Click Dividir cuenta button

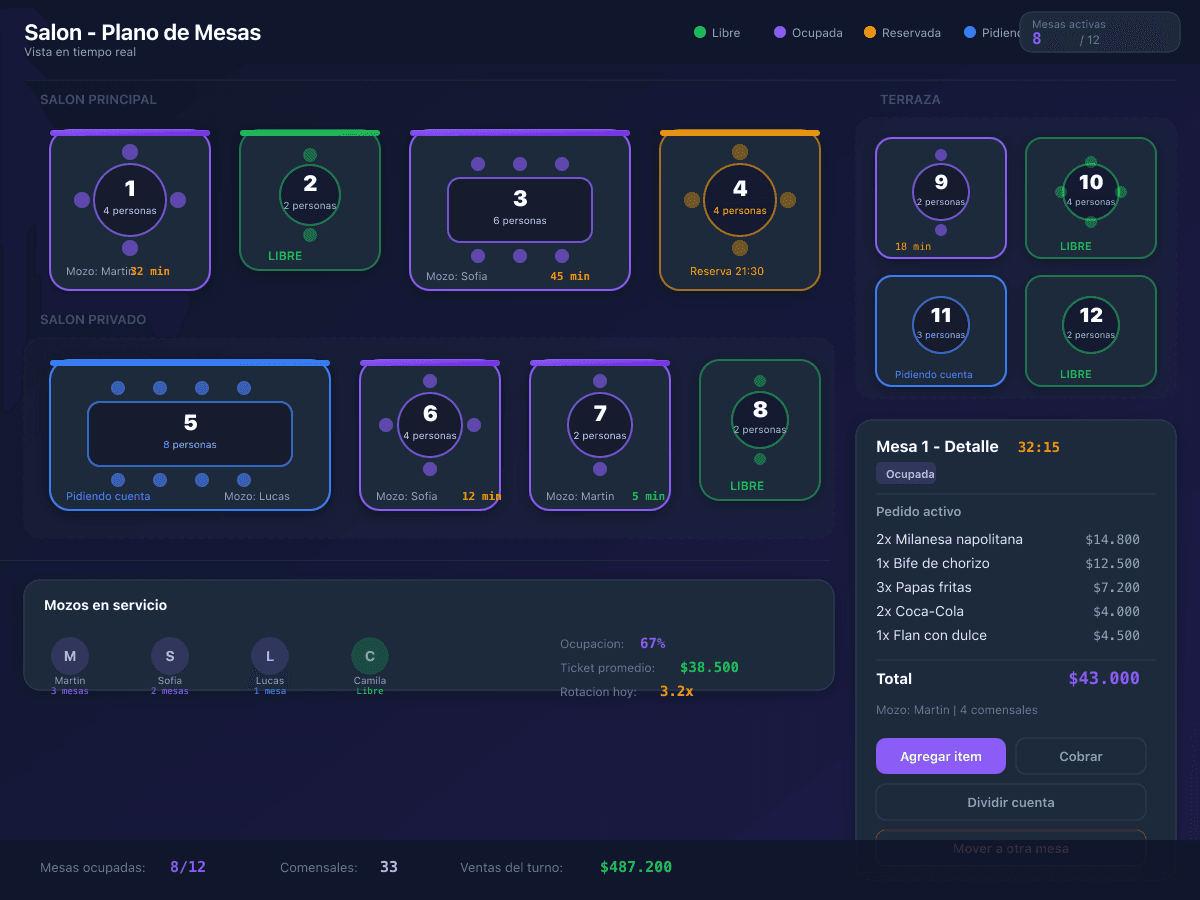[x=1010, y=802]
